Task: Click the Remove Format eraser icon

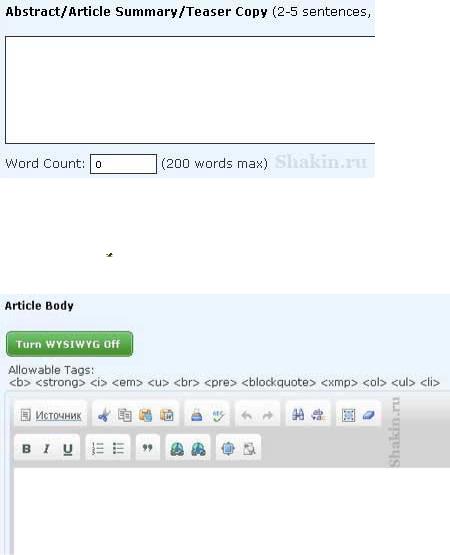Action: pyautogui.click(x=369, y=415)
